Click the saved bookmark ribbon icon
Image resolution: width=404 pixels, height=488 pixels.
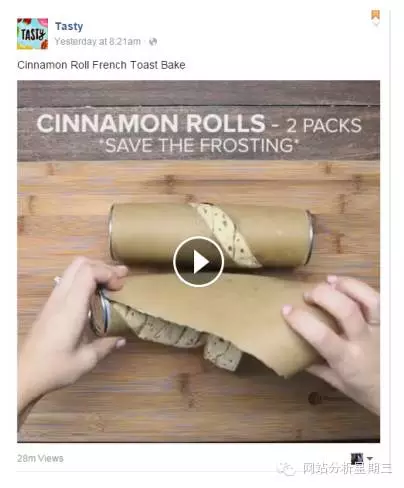(376, 17)
